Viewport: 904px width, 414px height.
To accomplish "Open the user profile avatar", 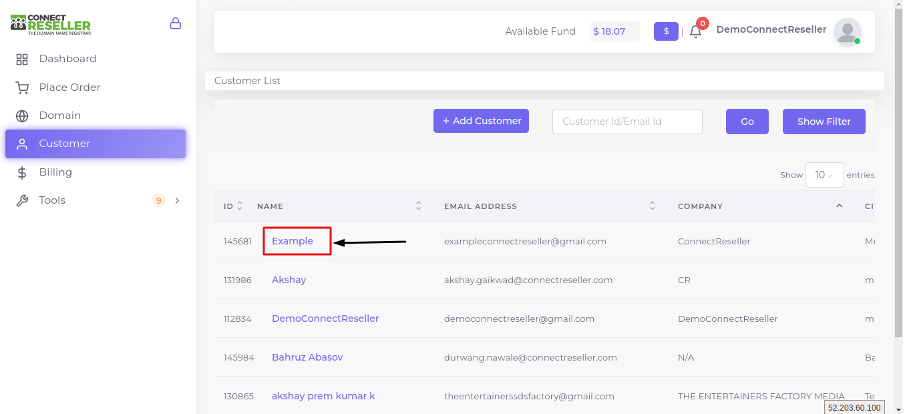I will click(x=847, y=32).
